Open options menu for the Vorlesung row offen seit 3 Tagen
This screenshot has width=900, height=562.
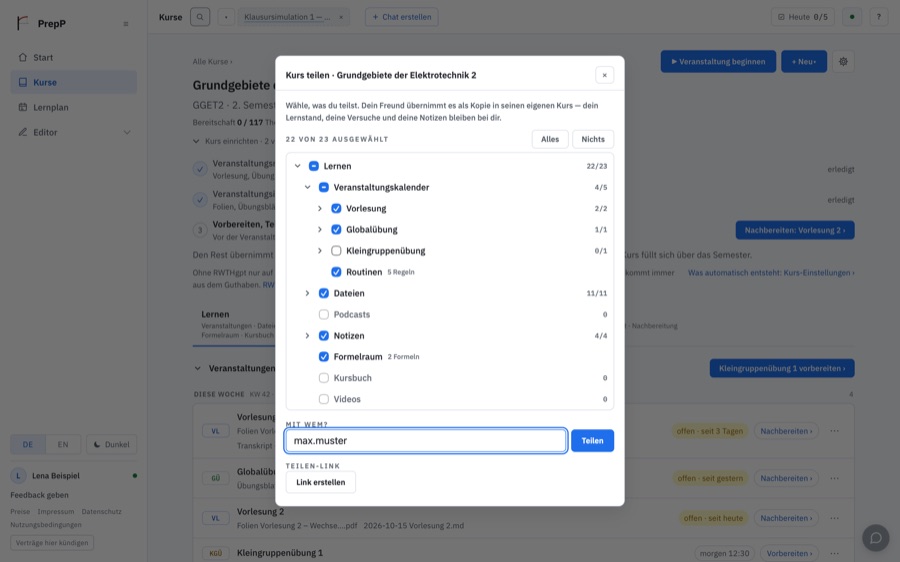point(835,431)
